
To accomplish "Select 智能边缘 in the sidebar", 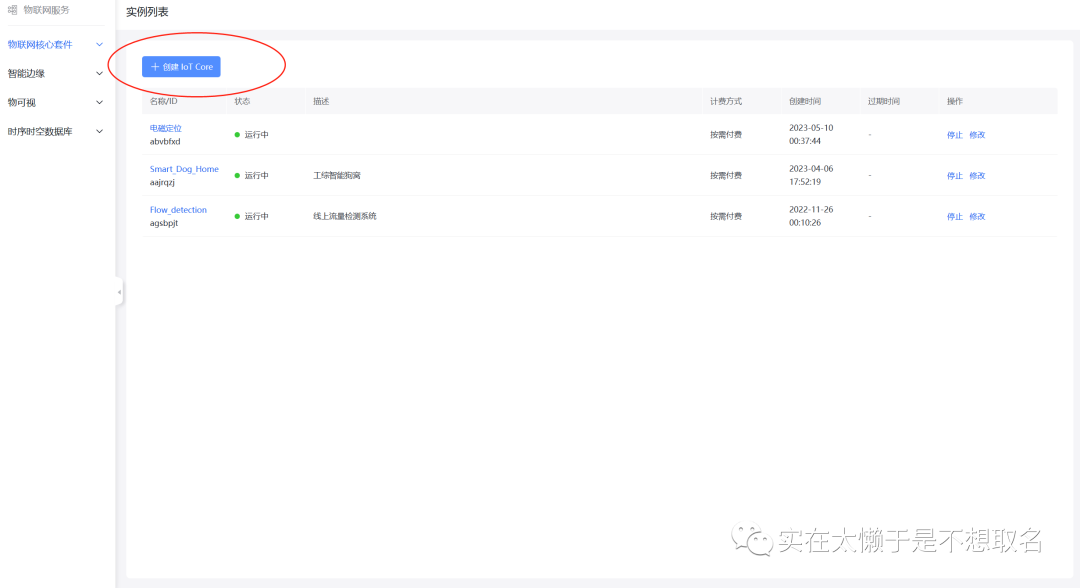I will click(26, 74).
